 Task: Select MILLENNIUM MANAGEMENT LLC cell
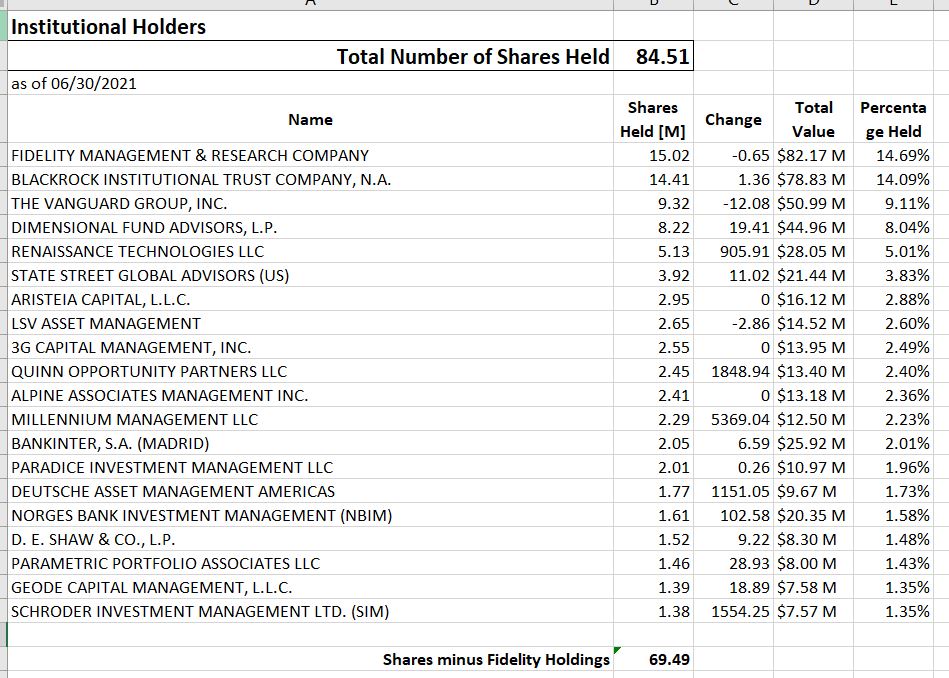tap(310, 420)
